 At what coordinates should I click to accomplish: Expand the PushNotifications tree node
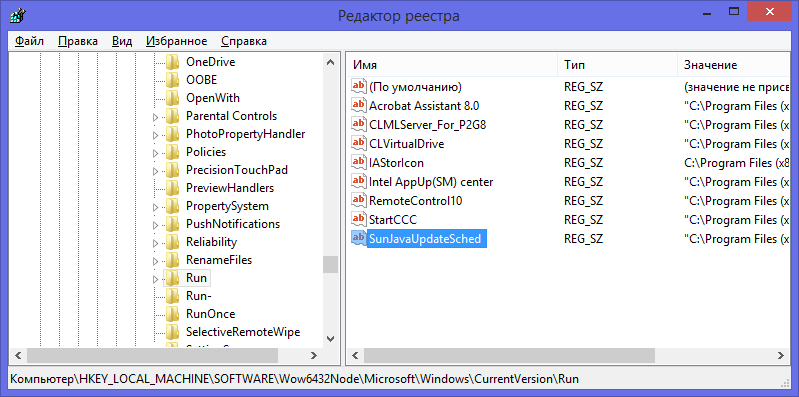[x=156, y=225]
